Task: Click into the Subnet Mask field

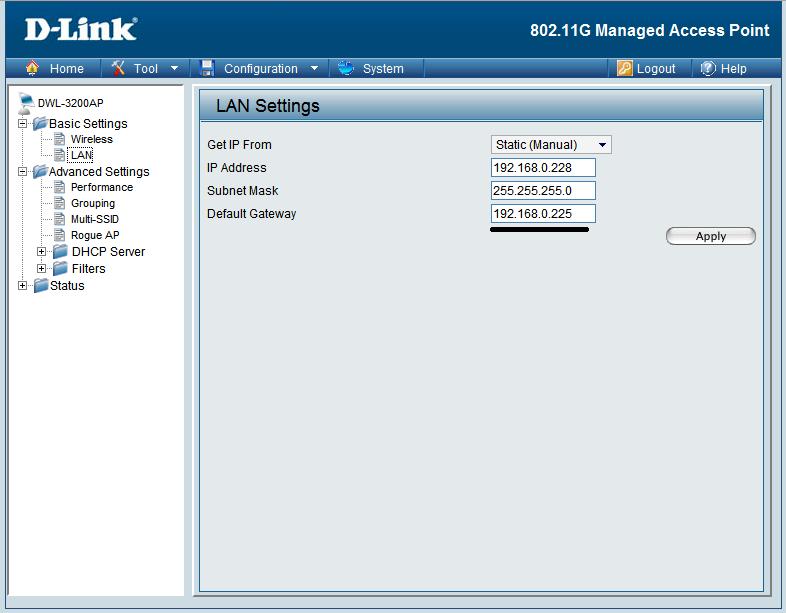Action: point(543,190)
